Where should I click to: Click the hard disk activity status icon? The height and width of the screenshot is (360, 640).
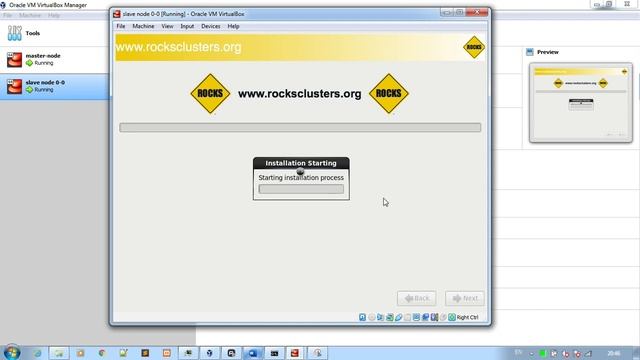(x=362, y=317)
